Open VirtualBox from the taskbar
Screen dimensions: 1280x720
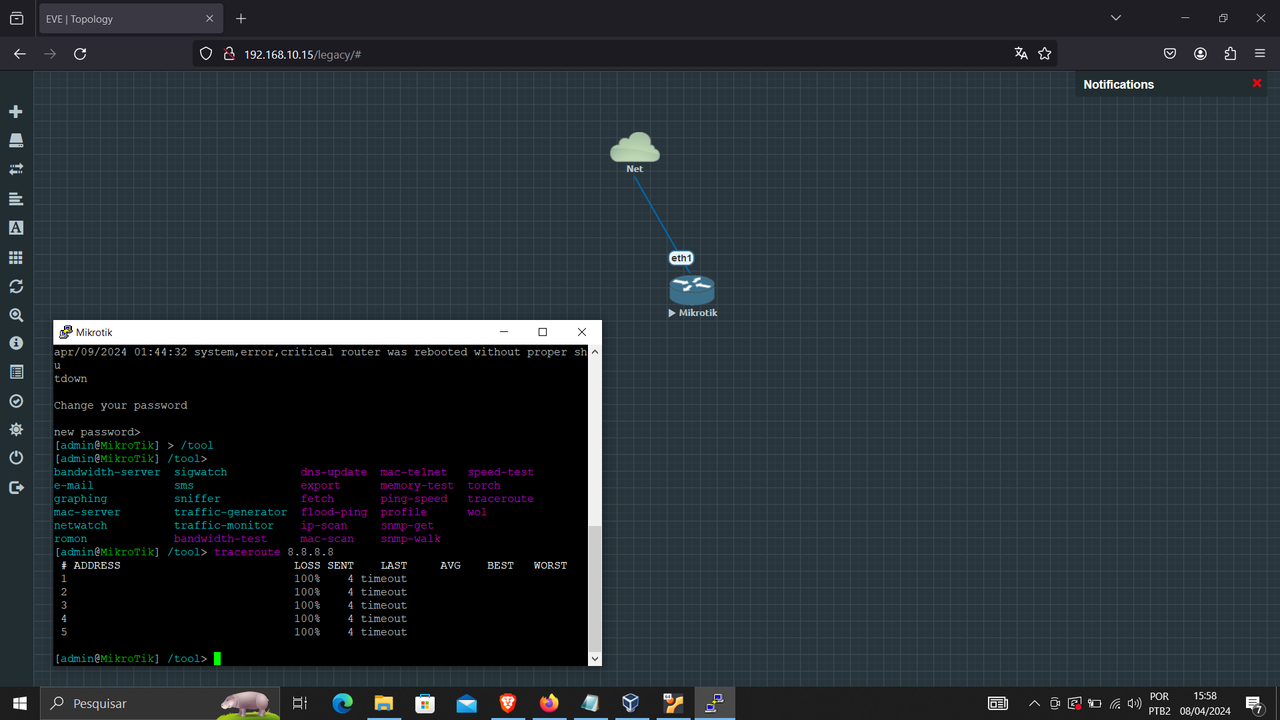630,703
